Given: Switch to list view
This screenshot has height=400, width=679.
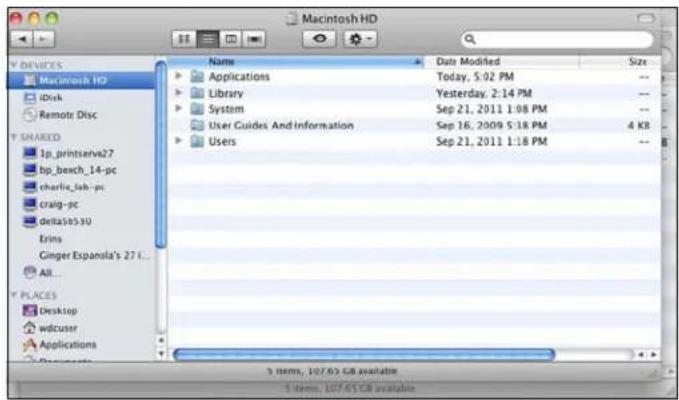Looking at the screenshot, I should (208, 39).
